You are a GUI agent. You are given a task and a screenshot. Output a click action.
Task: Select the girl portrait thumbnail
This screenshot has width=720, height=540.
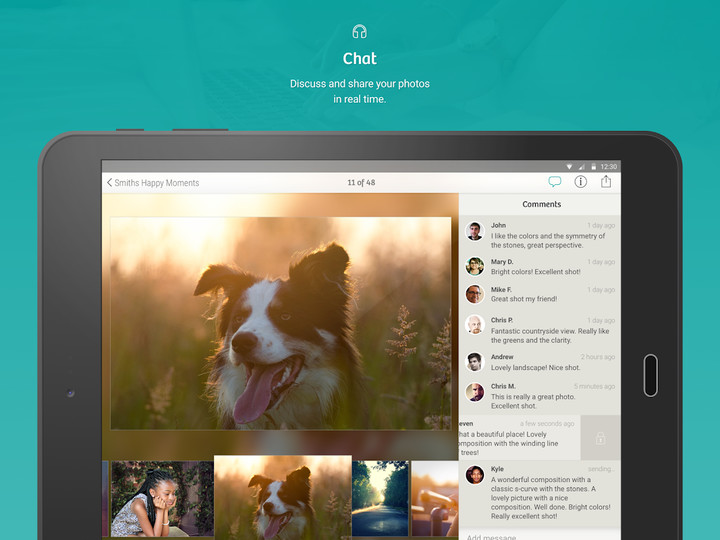click(161, 498)
